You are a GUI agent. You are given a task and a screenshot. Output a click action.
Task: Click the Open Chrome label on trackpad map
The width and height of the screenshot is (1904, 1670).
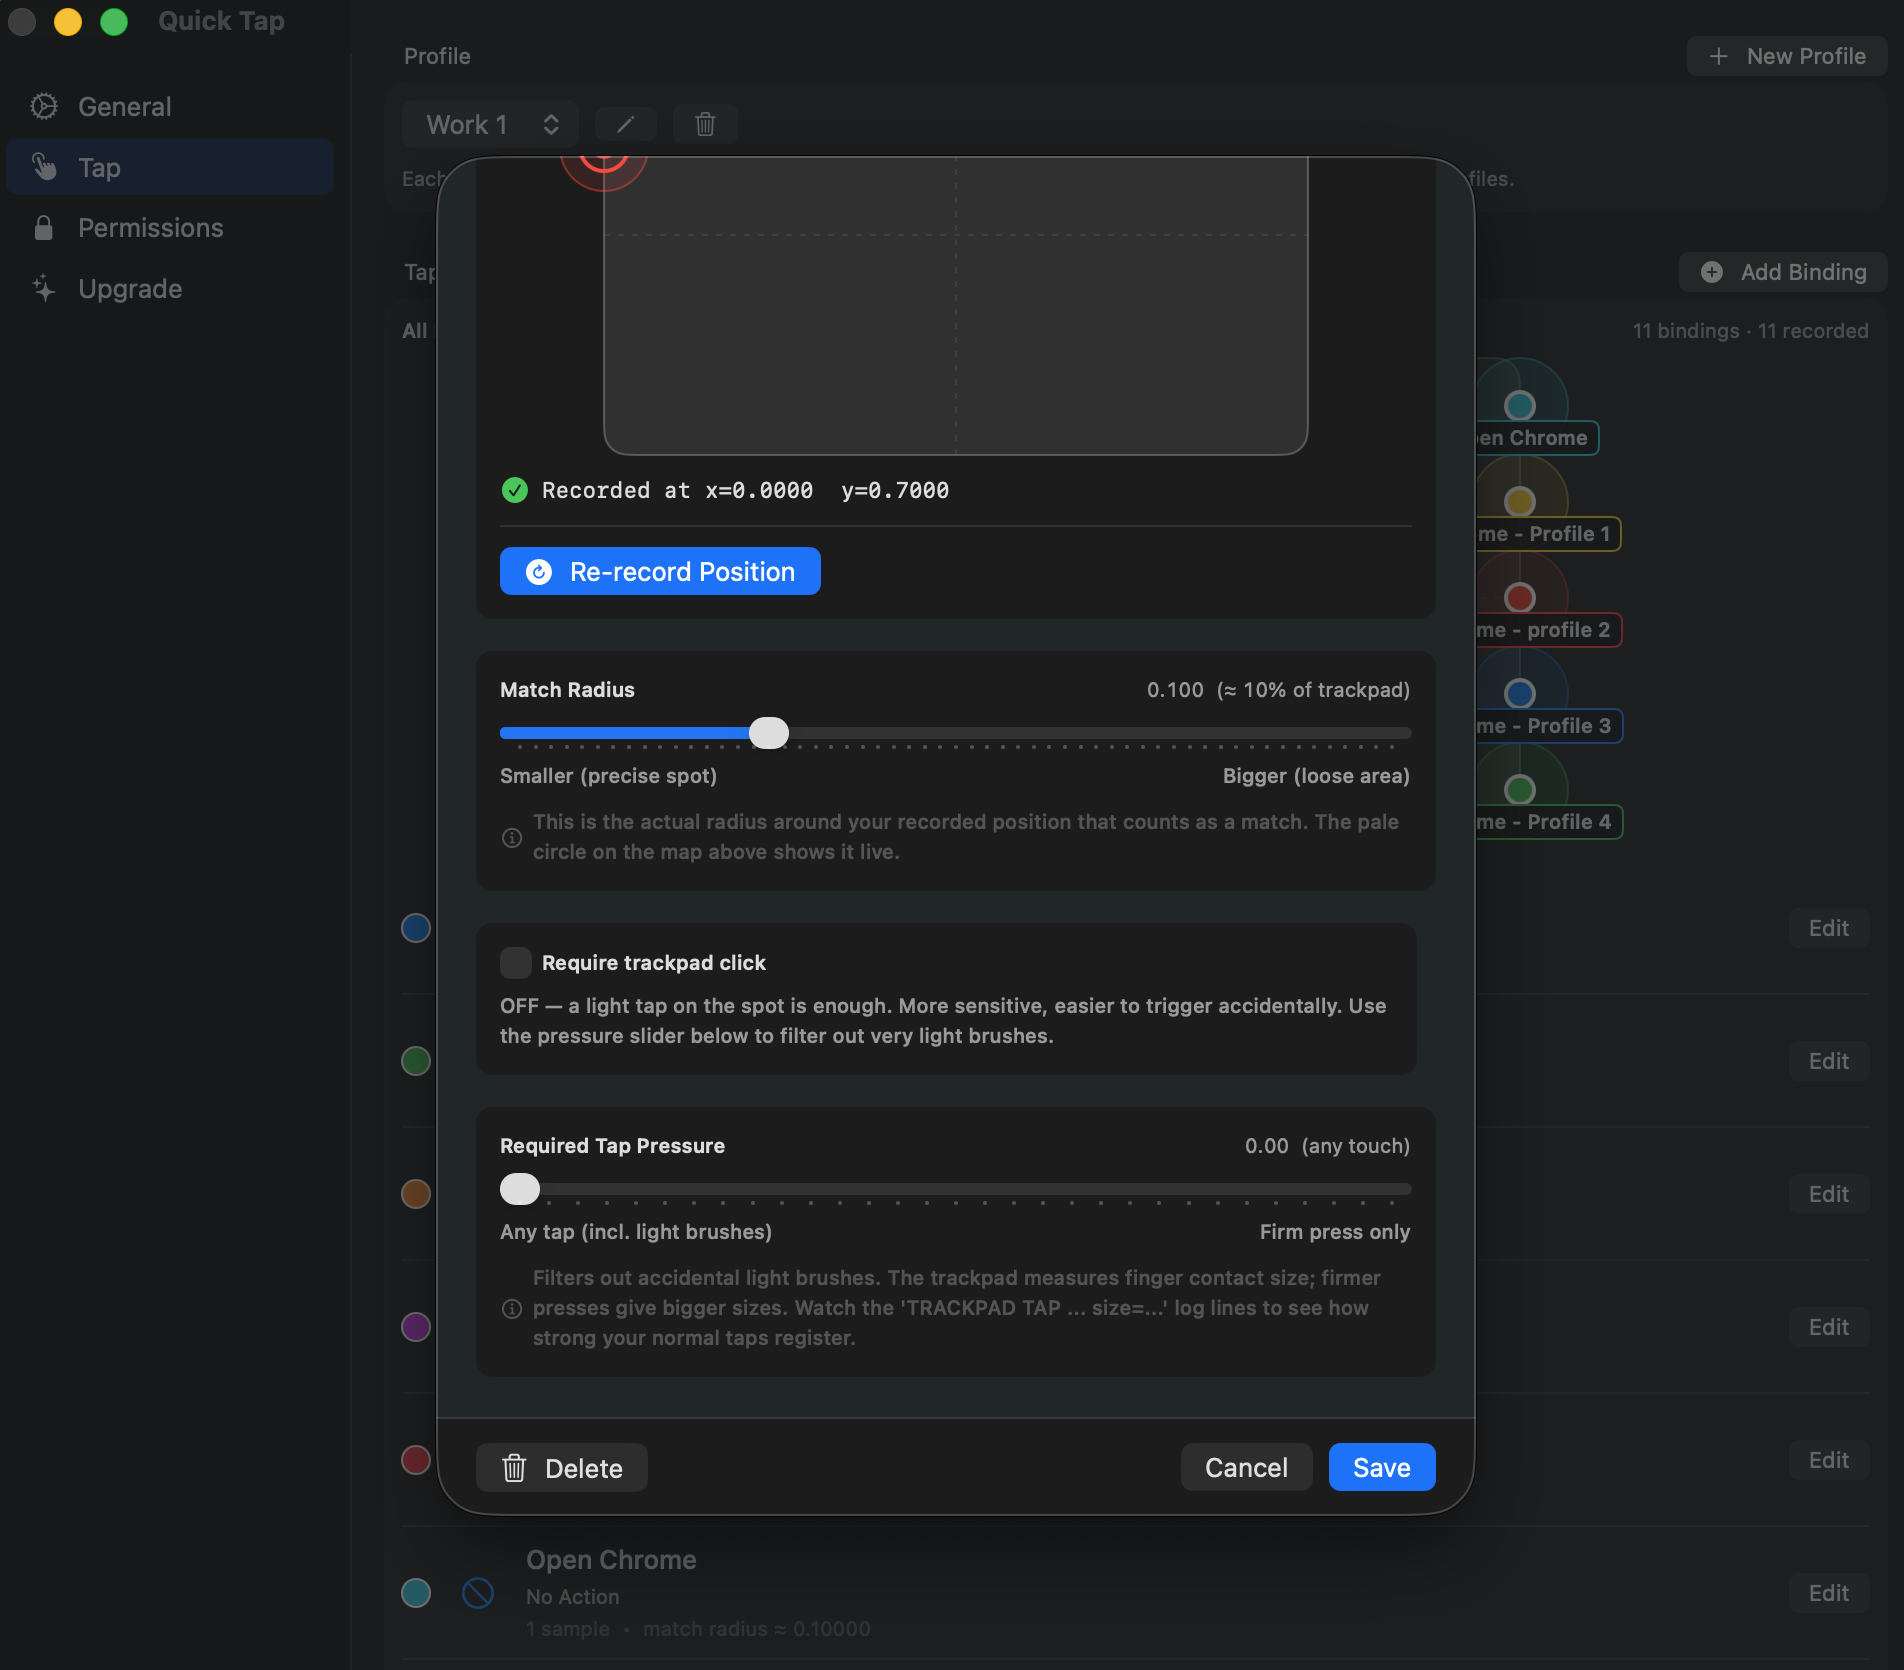point(1536,438)
